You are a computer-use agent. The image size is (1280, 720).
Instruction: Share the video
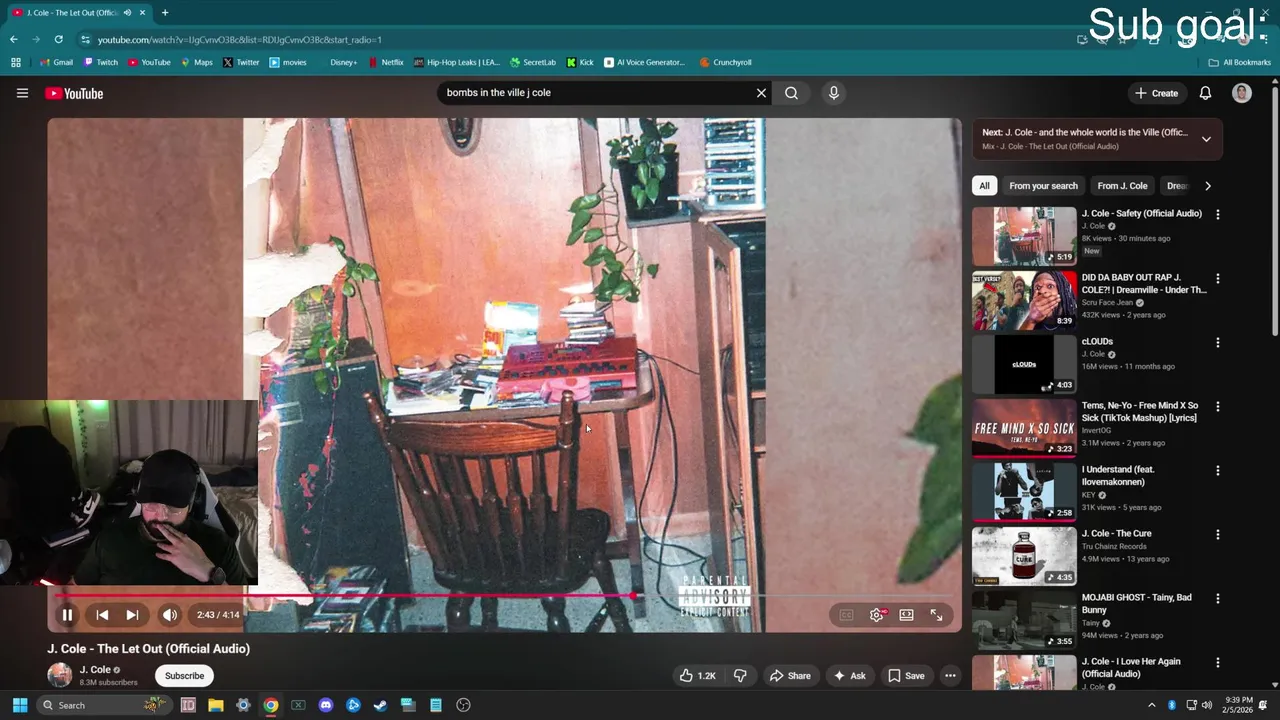click(x=789, y=676)
